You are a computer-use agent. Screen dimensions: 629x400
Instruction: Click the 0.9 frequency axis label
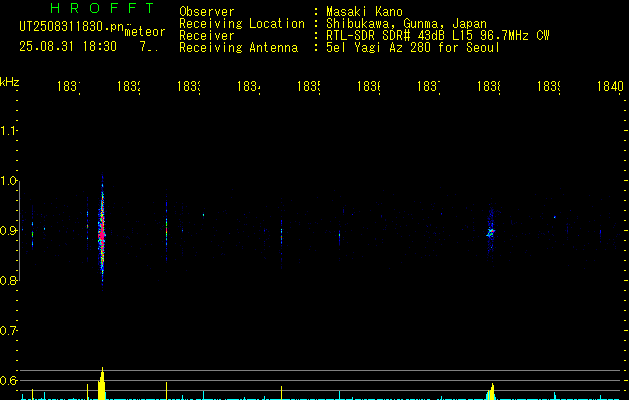click(x=8, y=231)
